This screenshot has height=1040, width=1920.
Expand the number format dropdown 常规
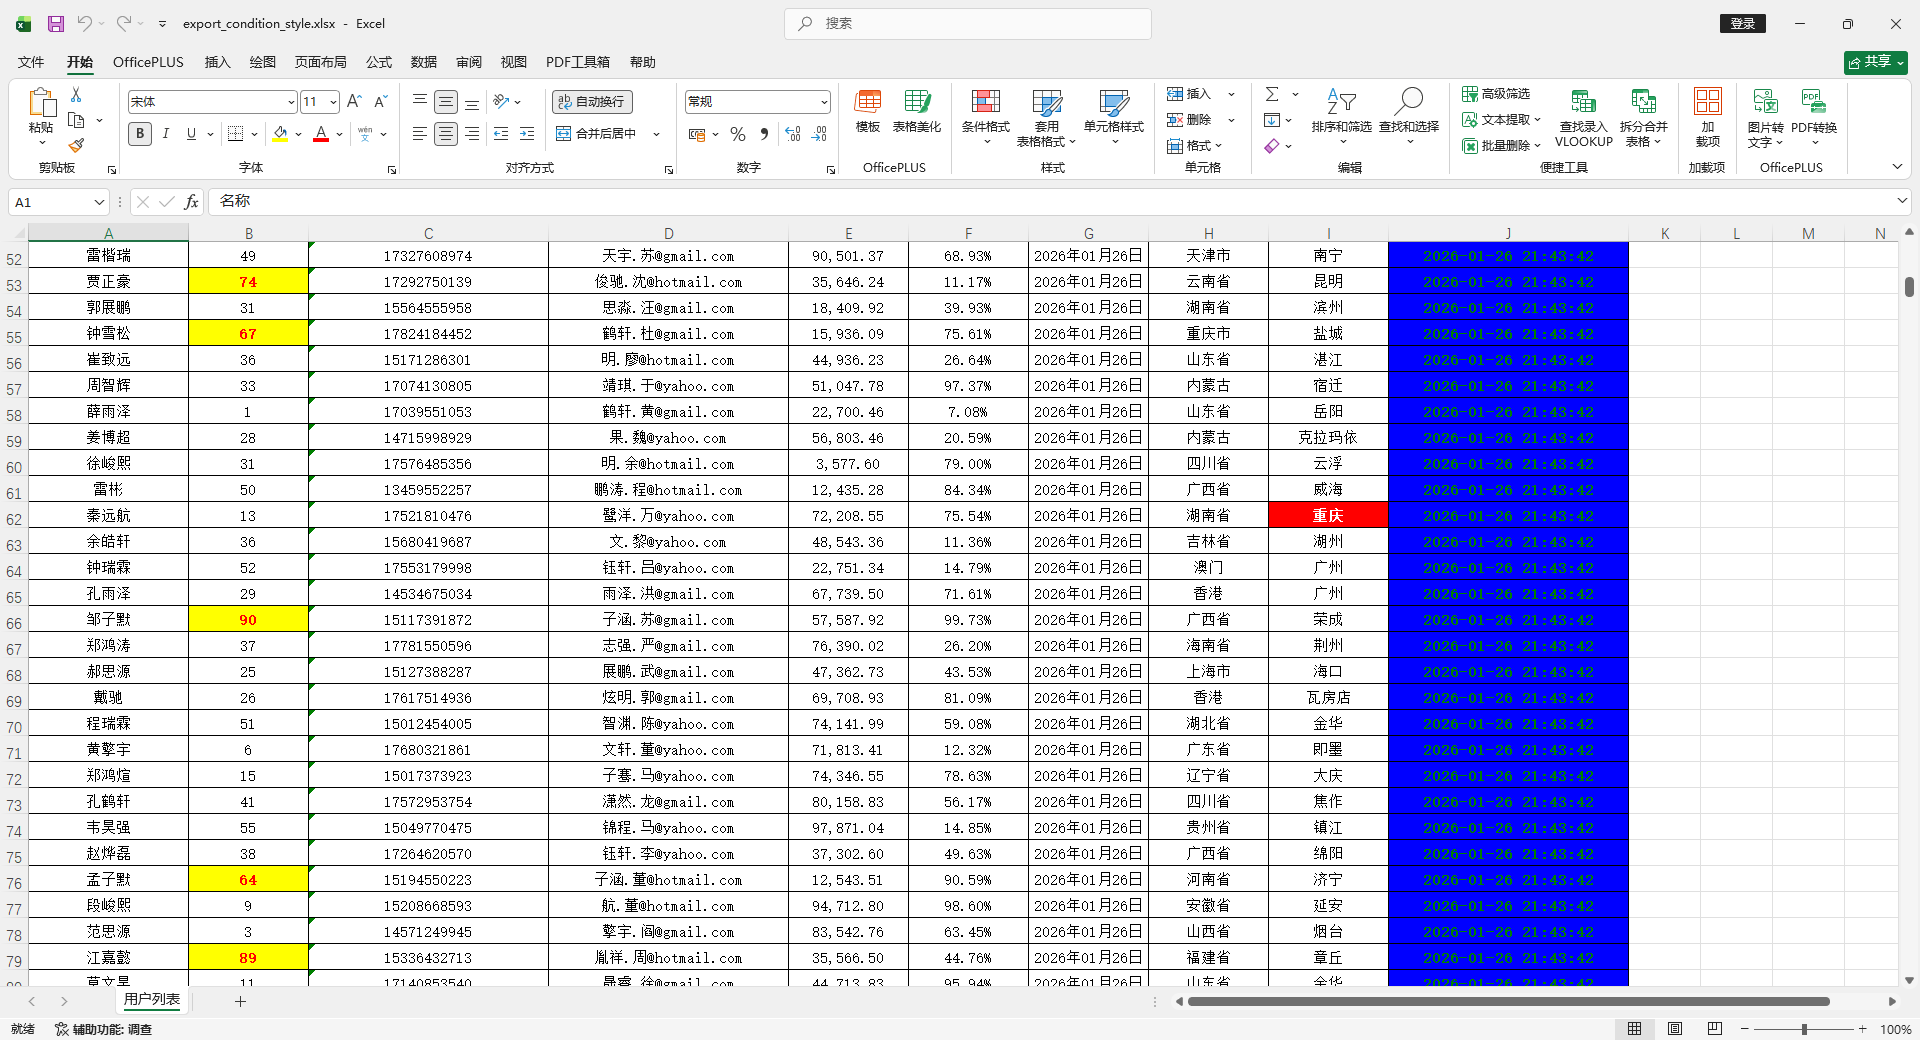(x=824, y=102)
